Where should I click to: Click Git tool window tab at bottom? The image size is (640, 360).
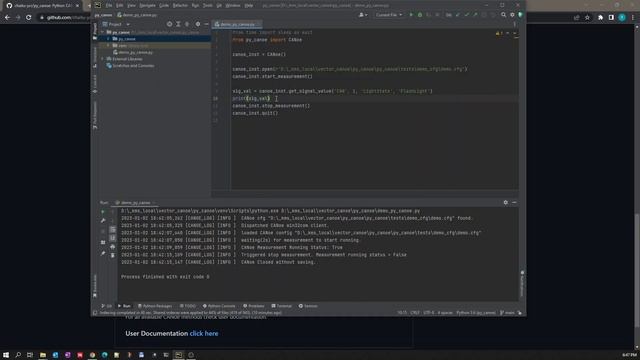tap(107, 306)
